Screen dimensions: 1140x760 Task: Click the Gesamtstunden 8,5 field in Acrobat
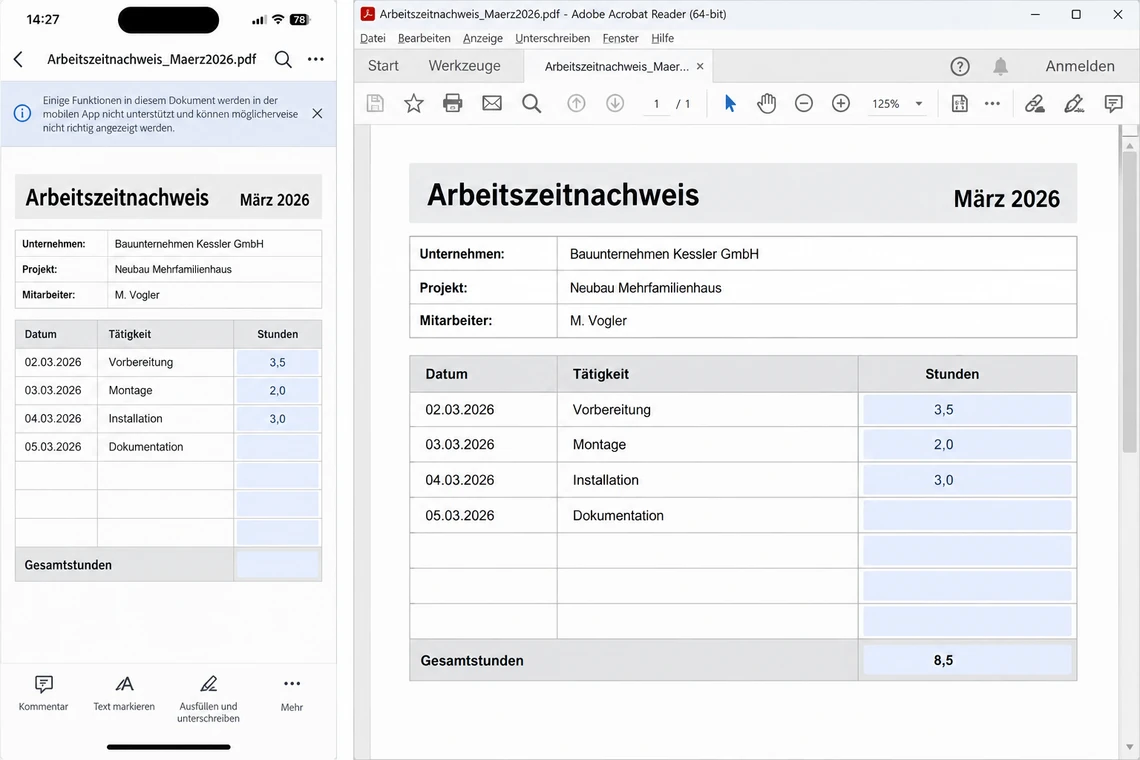967,660
